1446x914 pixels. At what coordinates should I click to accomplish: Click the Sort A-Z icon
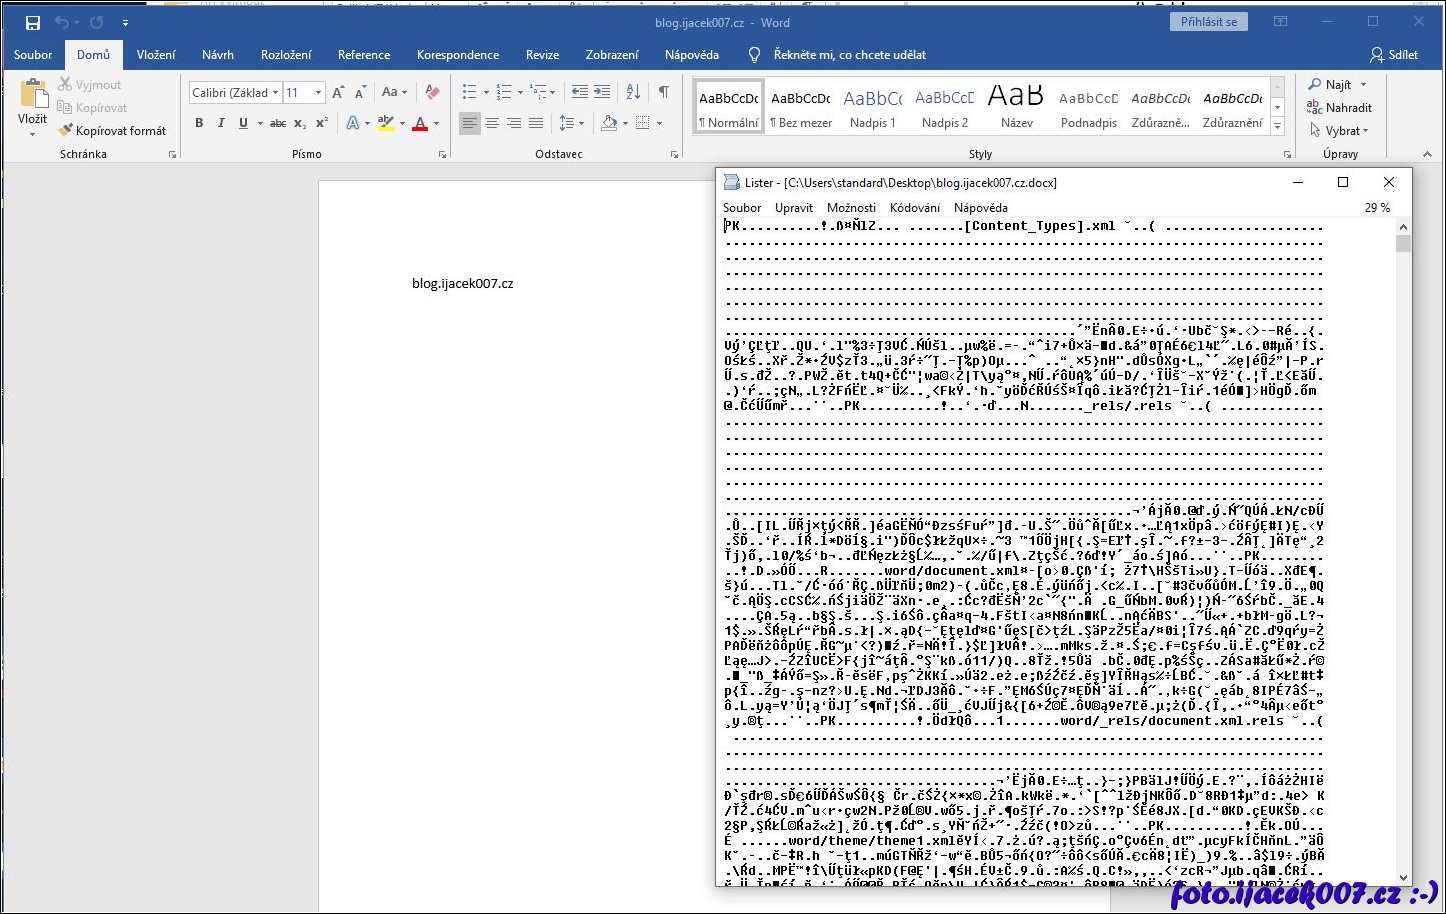(633, 92)
